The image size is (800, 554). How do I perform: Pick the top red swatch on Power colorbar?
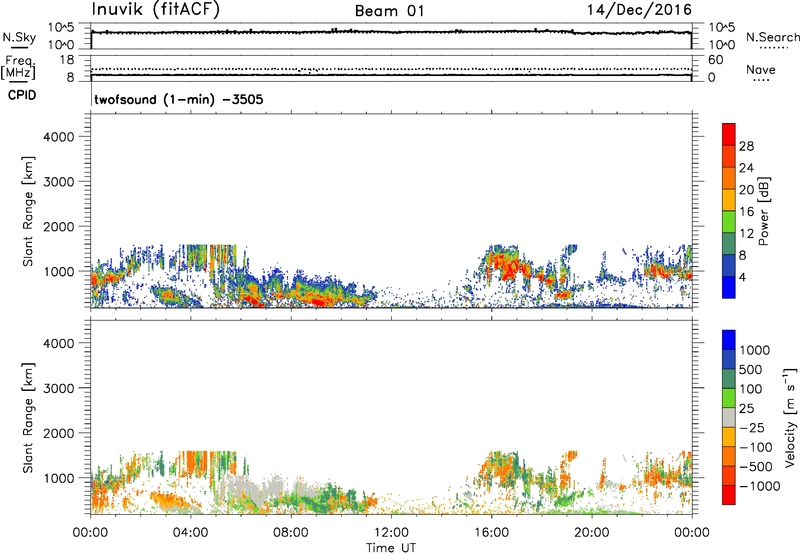pyautogui.click(x=729, y=134)
